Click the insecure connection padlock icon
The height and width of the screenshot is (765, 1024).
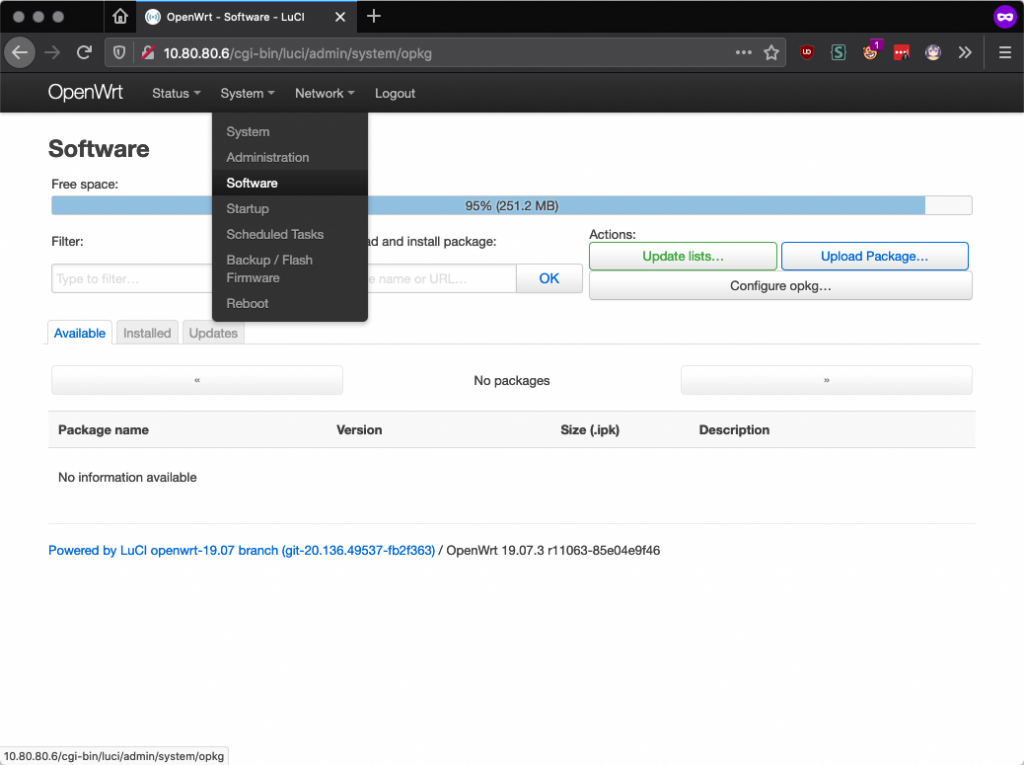pyautogui.click(x=148, y=53)
